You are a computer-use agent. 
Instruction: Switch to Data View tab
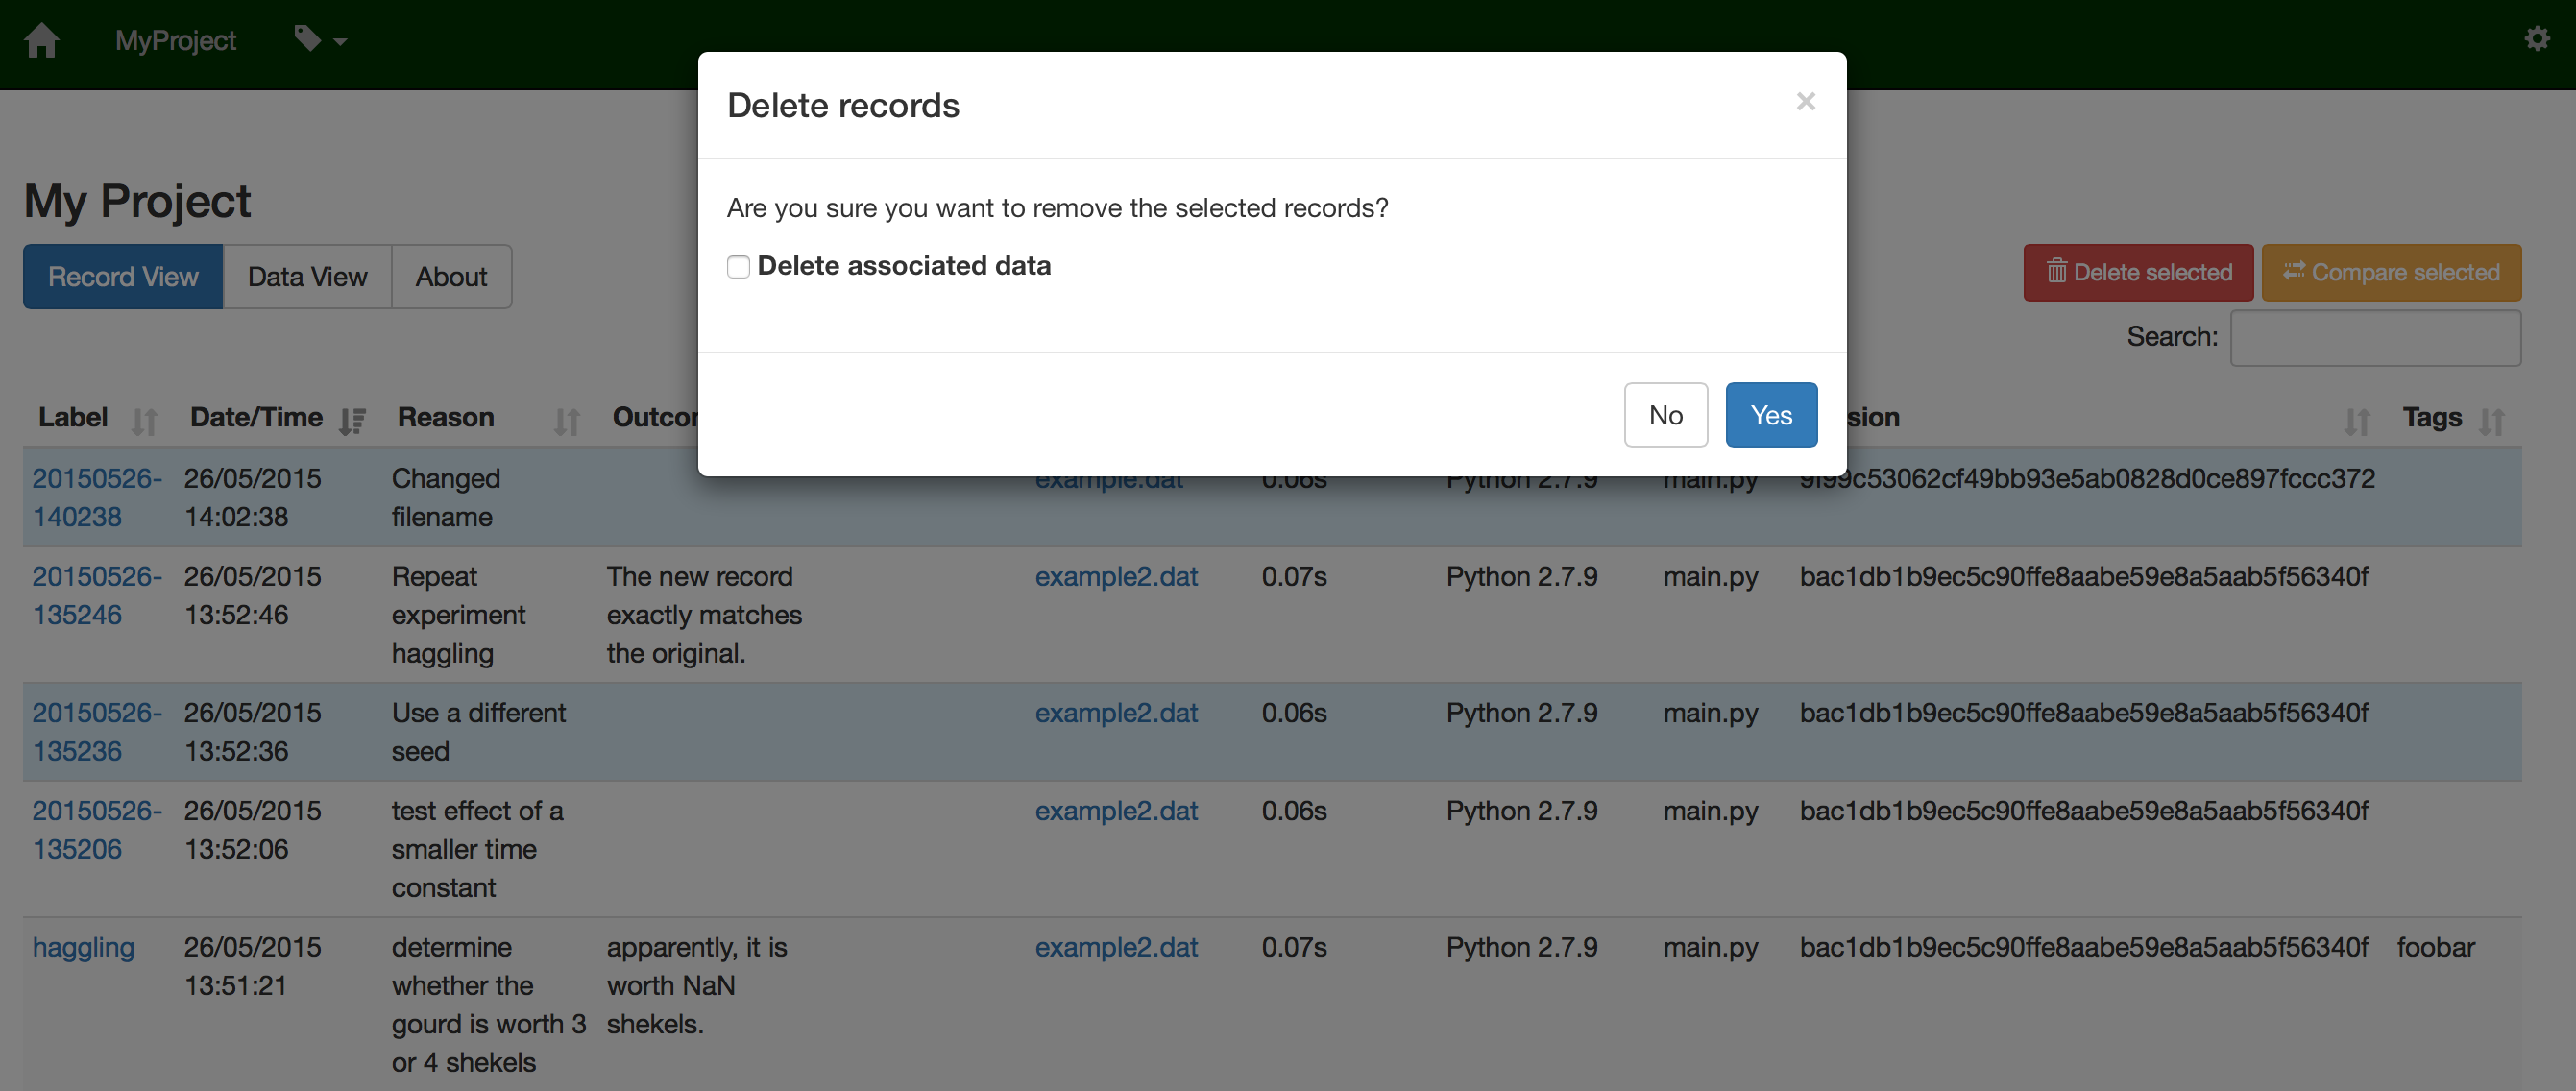pyautogui.click(x=307, y=277)
